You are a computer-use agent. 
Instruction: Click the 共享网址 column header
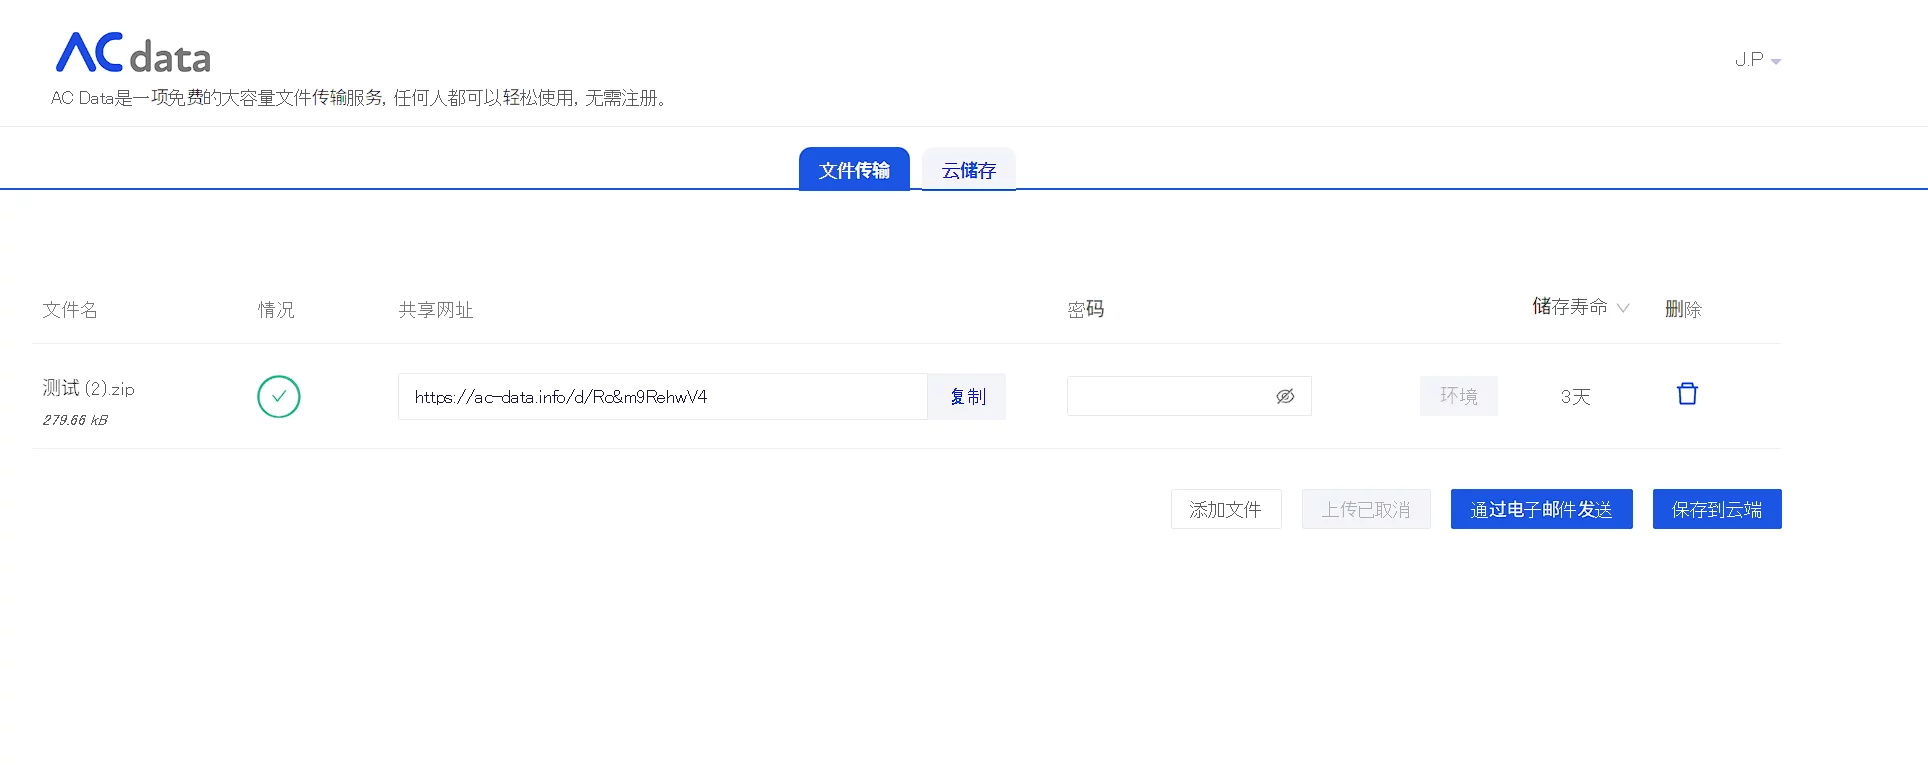436,310
